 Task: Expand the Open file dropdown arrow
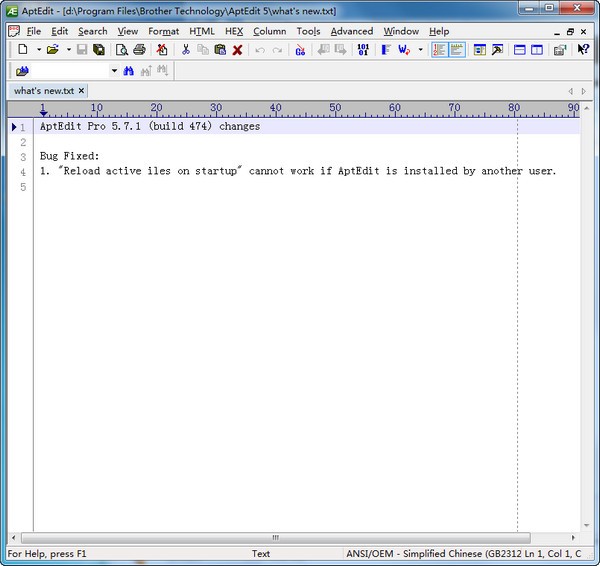point(68,50)
